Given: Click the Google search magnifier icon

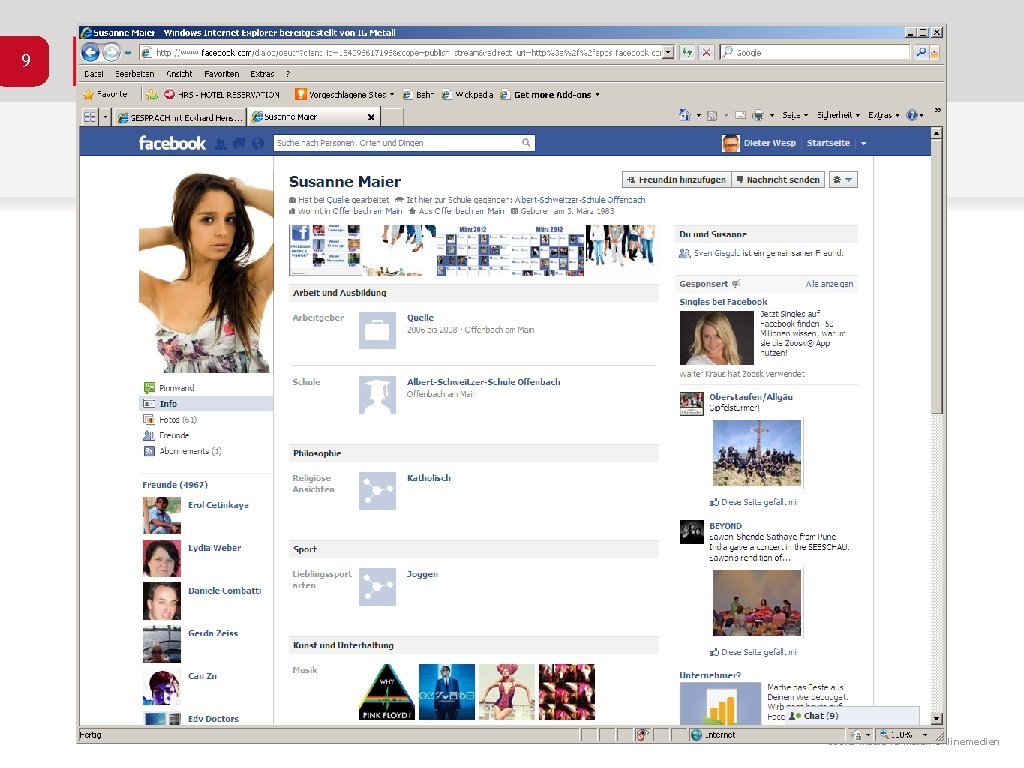Looking at the screenshot, I should point(921,52).
